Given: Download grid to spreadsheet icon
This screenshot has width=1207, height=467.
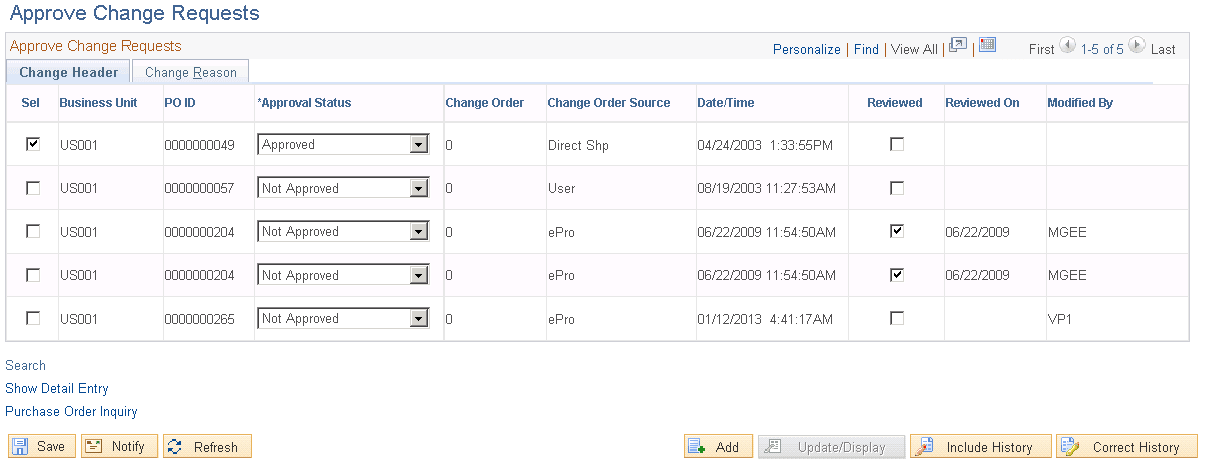Looking at the screenshot, I should [988, 45].
